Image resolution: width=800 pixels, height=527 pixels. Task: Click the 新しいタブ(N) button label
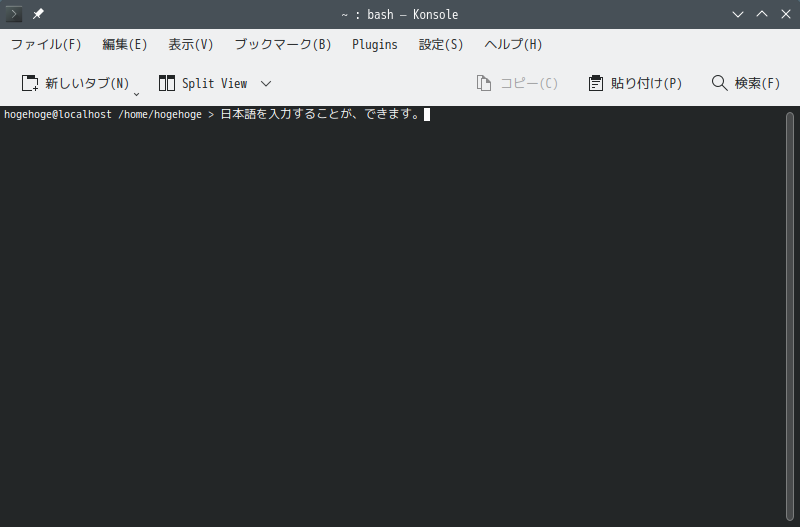coord(87,83)
